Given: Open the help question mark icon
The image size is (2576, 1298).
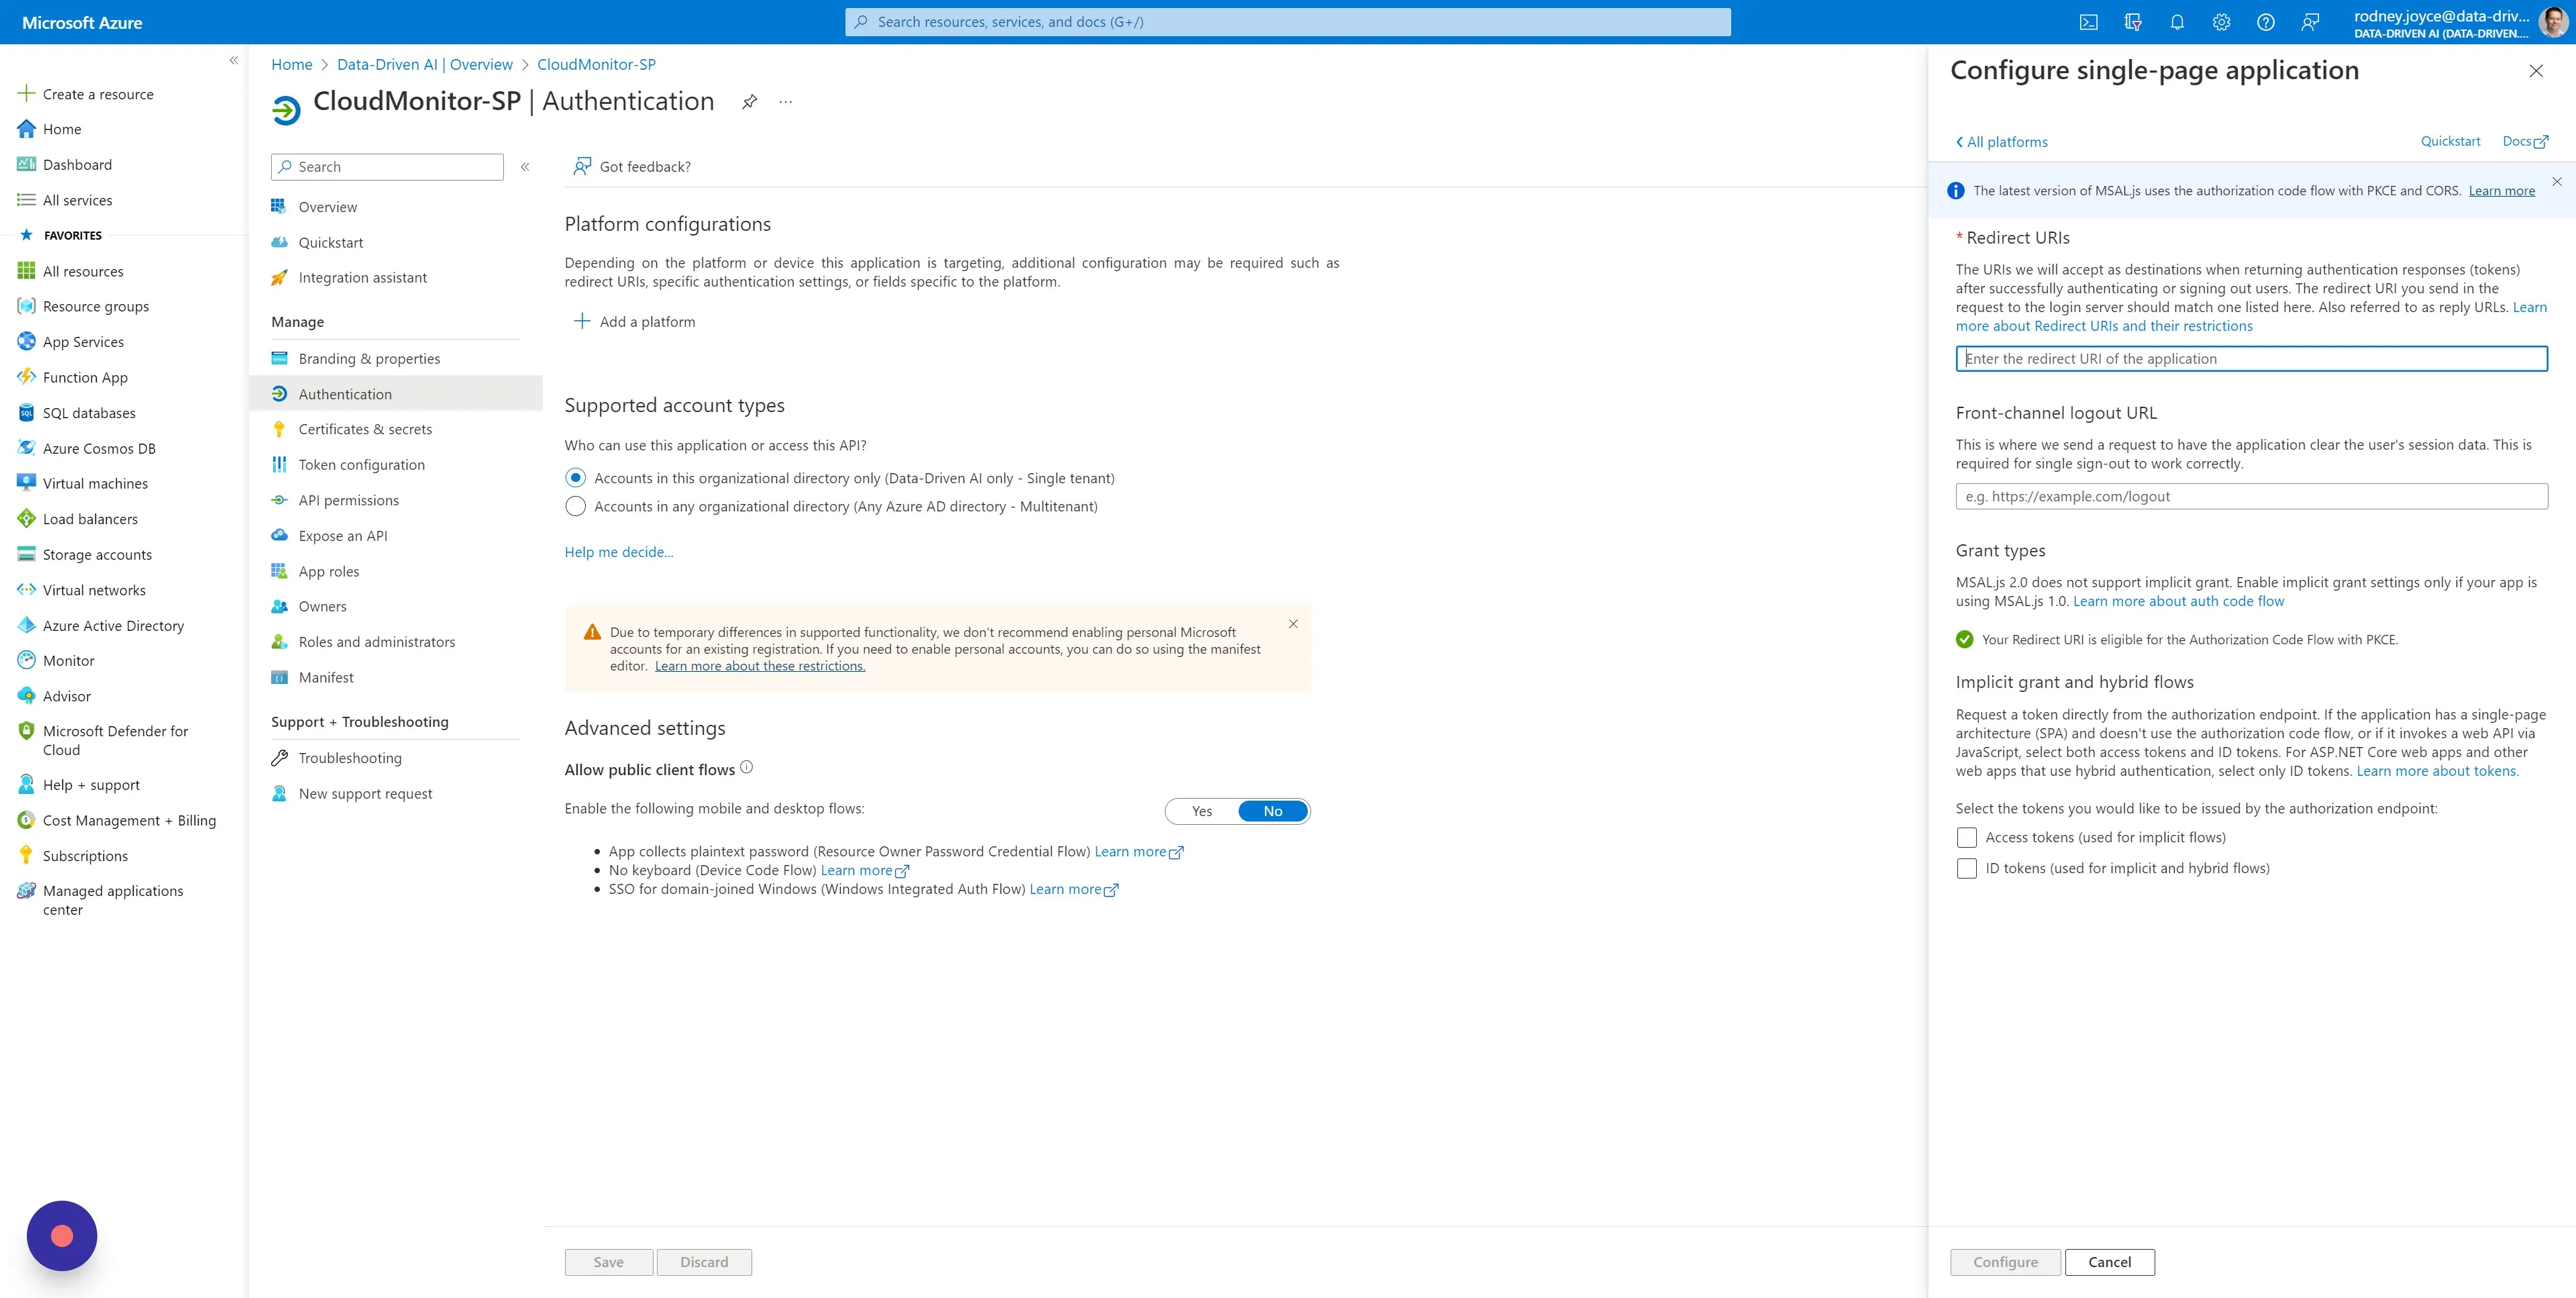Looking at the screenshot, I should [x=2265, y=22].
